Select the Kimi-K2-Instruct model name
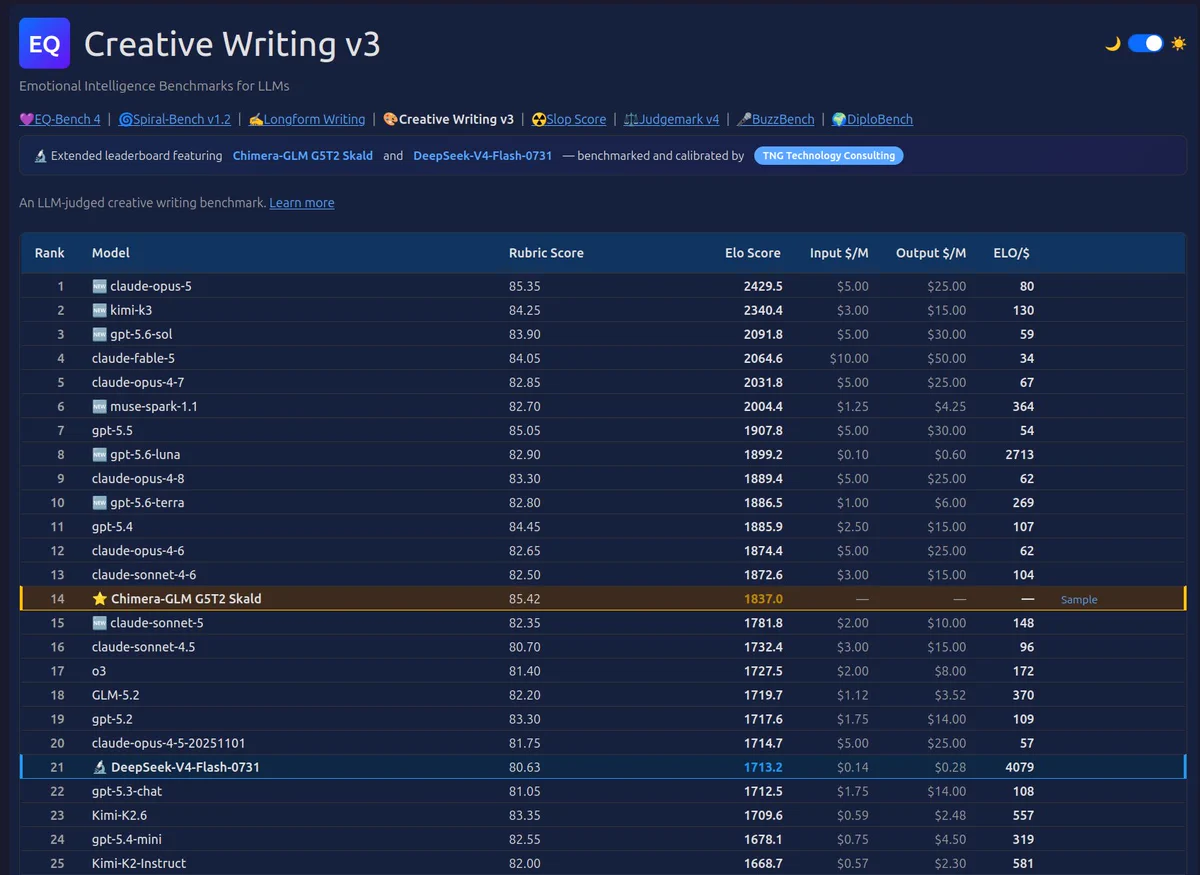 click(x=139, y=863)
